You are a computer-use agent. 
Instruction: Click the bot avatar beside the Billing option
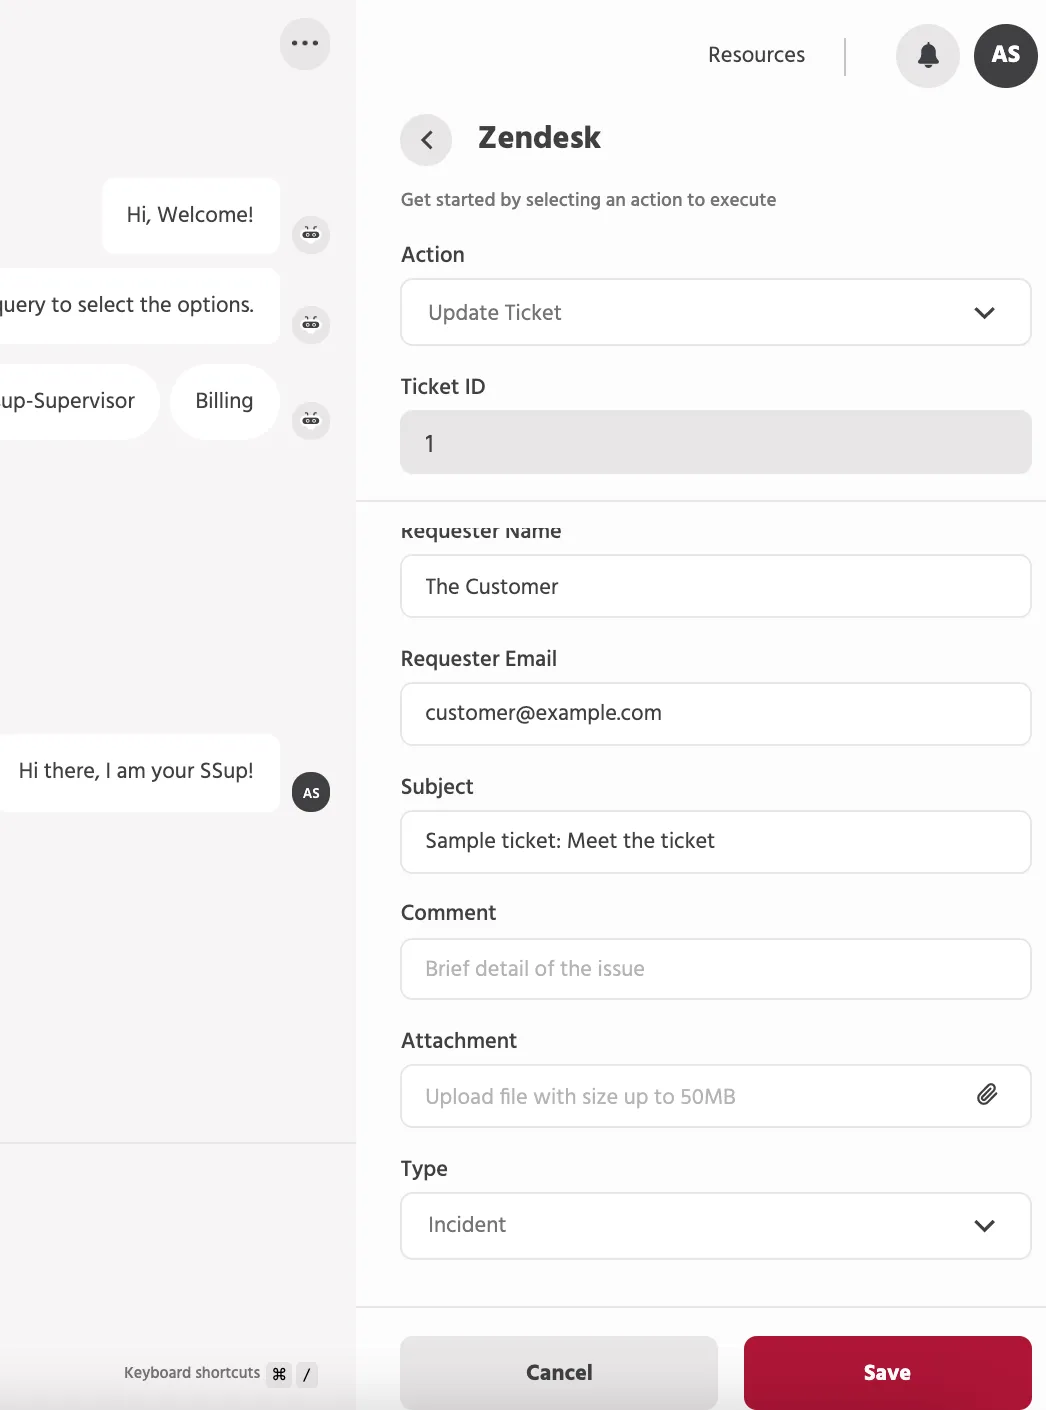coord(311,420)
